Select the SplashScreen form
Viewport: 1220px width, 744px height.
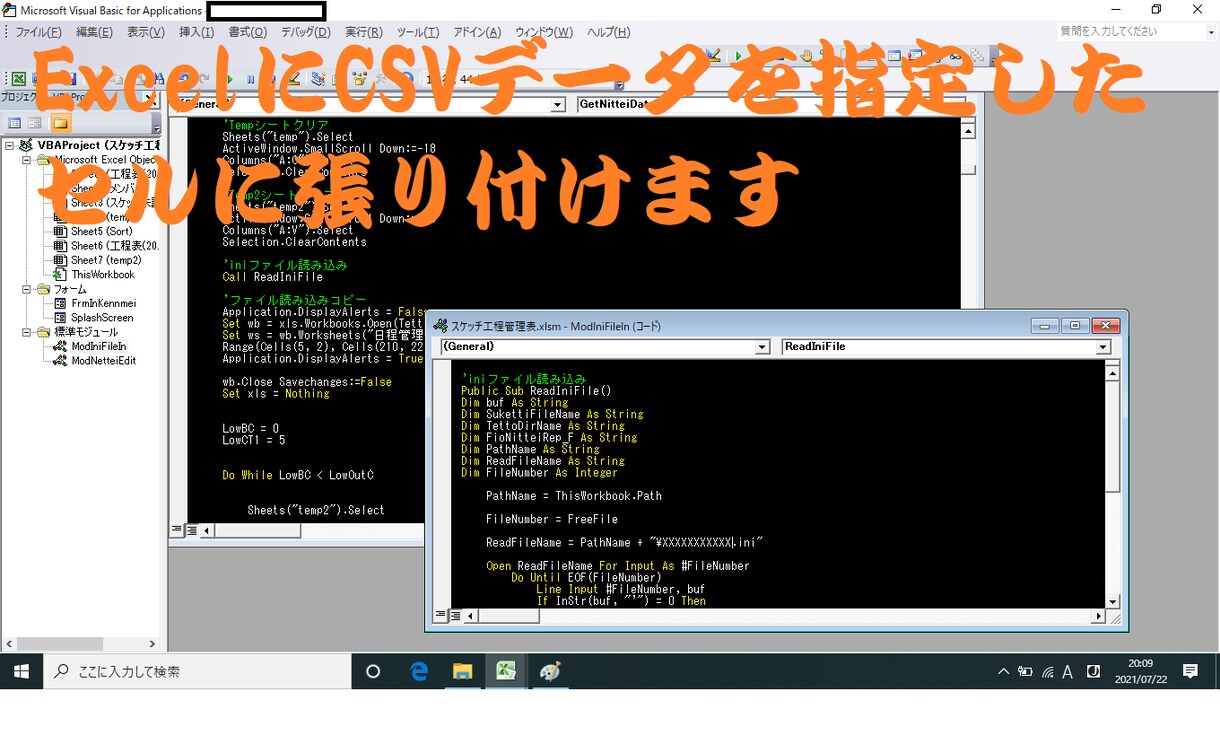(x=101, y=317)
